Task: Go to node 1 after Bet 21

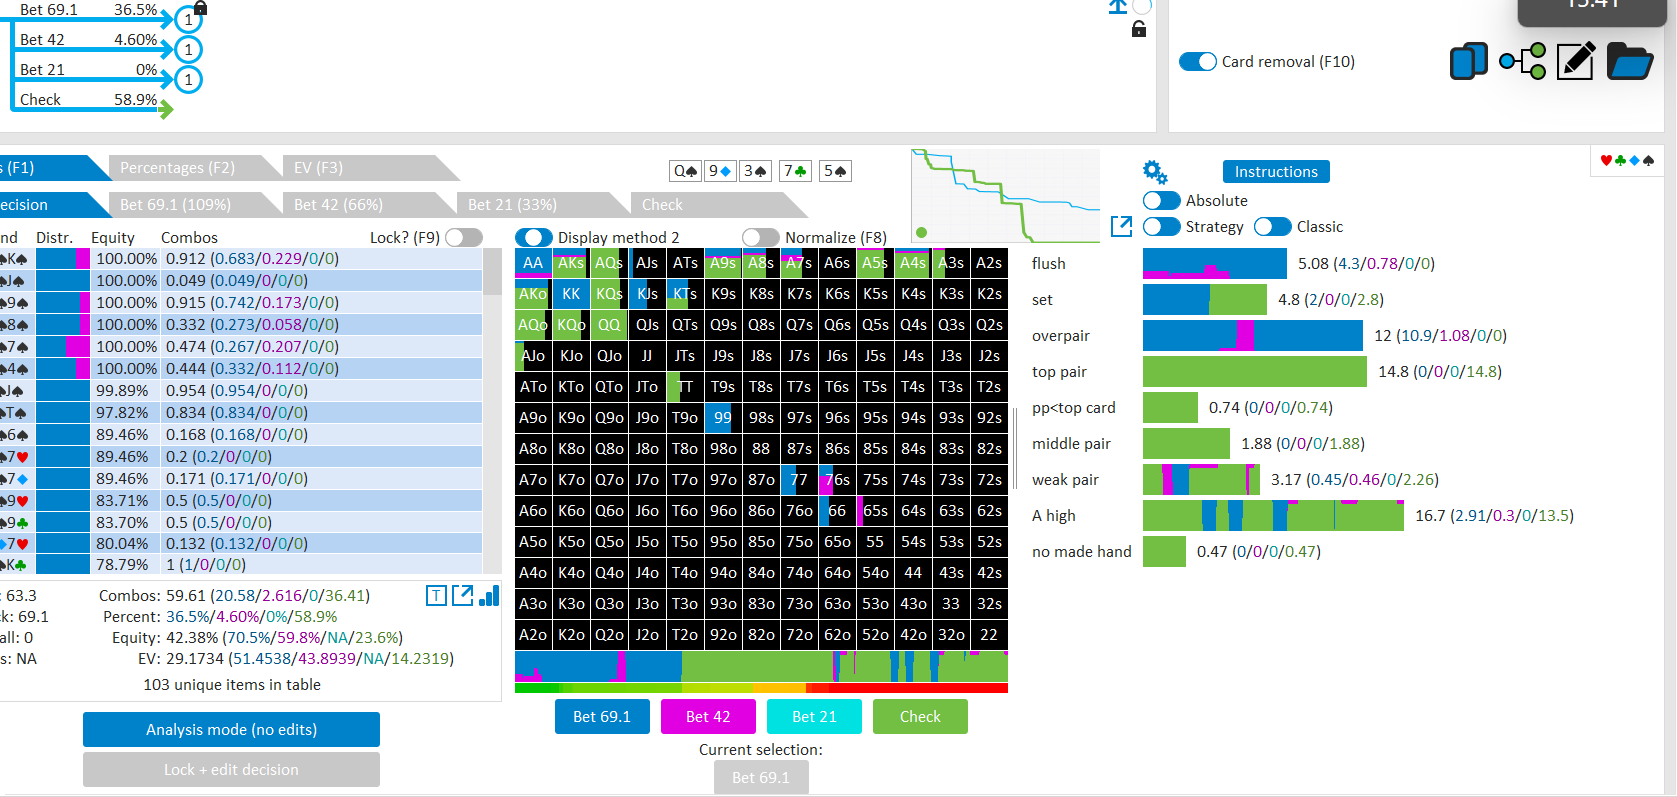Action: click(x=188, y=79)
